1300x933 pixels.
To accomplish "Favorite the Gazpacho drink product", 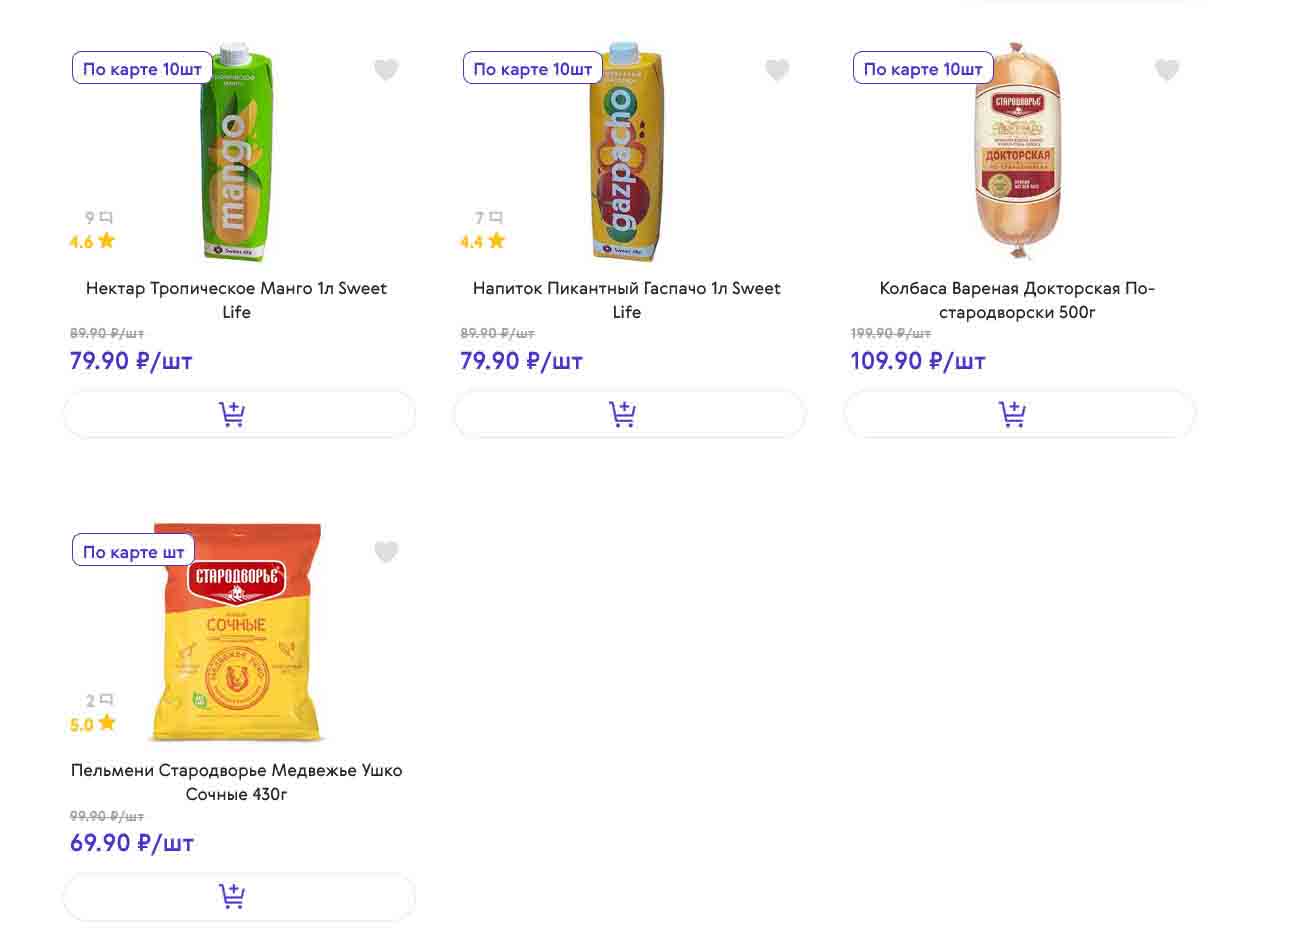I will pyautogui.click(x=777, y=70).
